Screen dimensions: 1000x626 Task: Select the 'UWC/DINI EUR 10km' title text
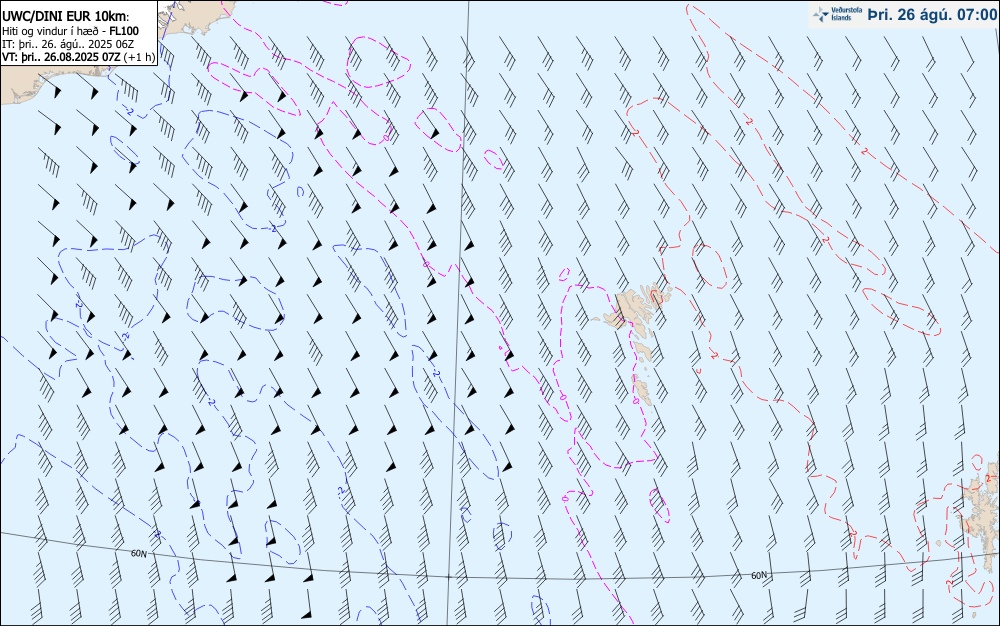[x=65, y=17]
